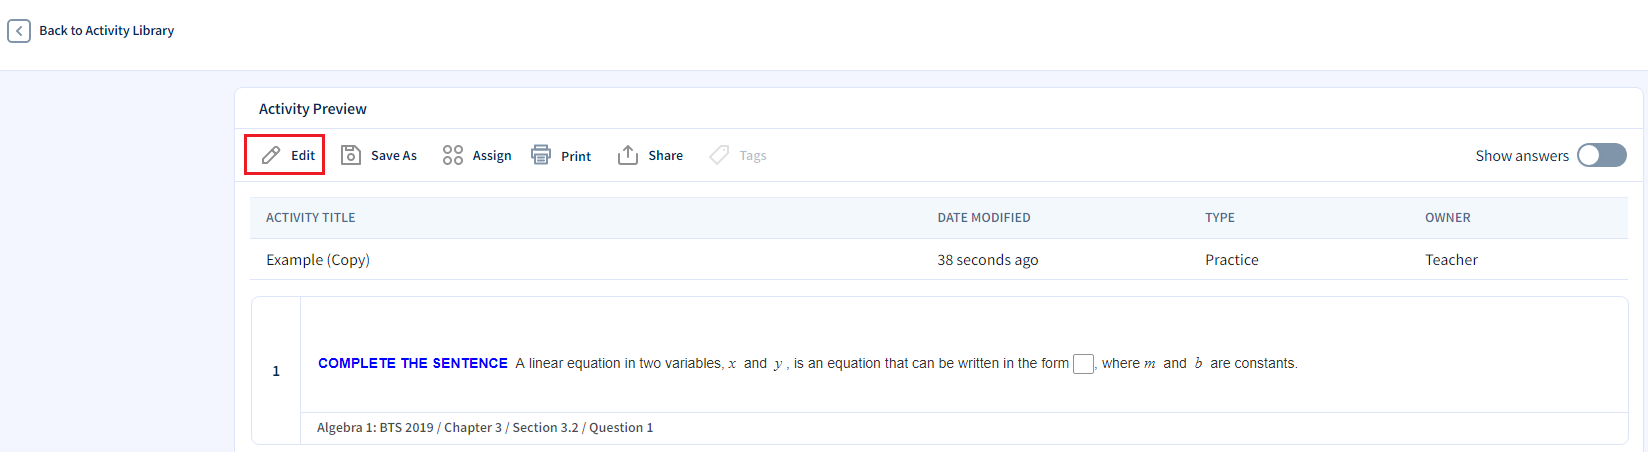Click the Date Modified column header
Image resolution: width=1648 pixels, height=452 pixels.
click(983, 218)
